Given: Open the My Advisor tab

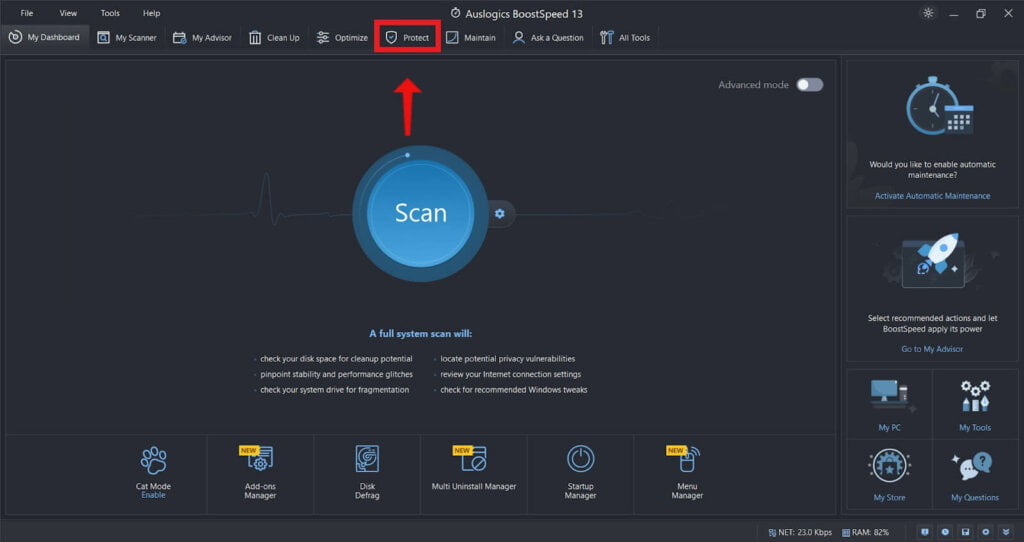Looking at the screenshot, I should click(x=202, y=38).
